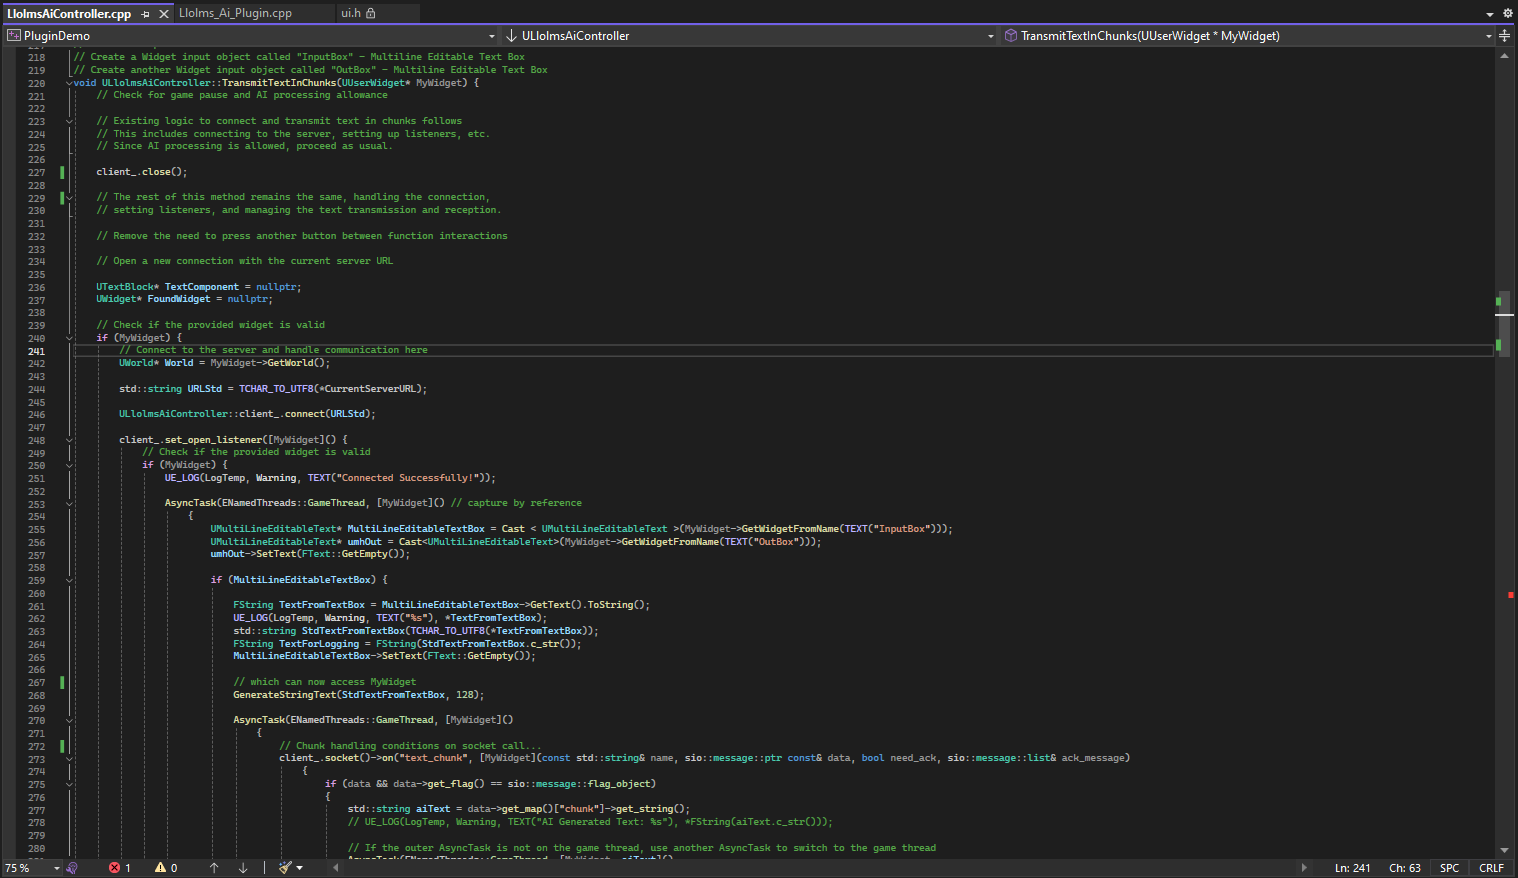Close the LlolmsAiController.cpp tab
Image resolution: width=1518 pixels, height=878 pixels.
tap(164, 14)
